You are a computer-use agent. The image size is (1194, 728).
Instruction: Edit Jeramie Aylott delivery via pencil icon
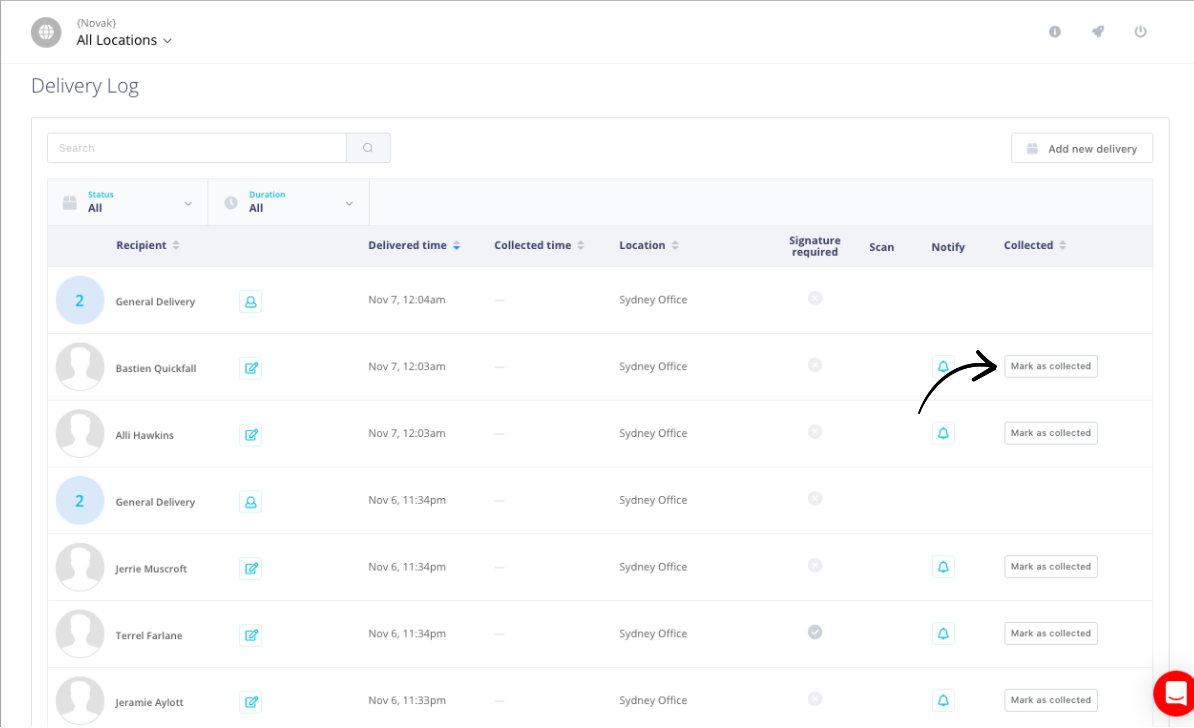(251, 702)
